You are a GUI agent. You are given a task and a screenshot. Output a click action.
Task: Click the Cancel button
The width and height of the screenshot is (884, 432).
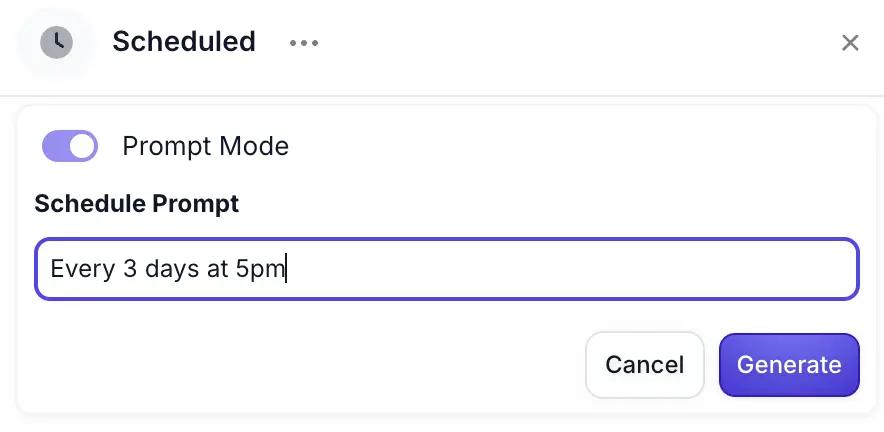coord(644,365)
